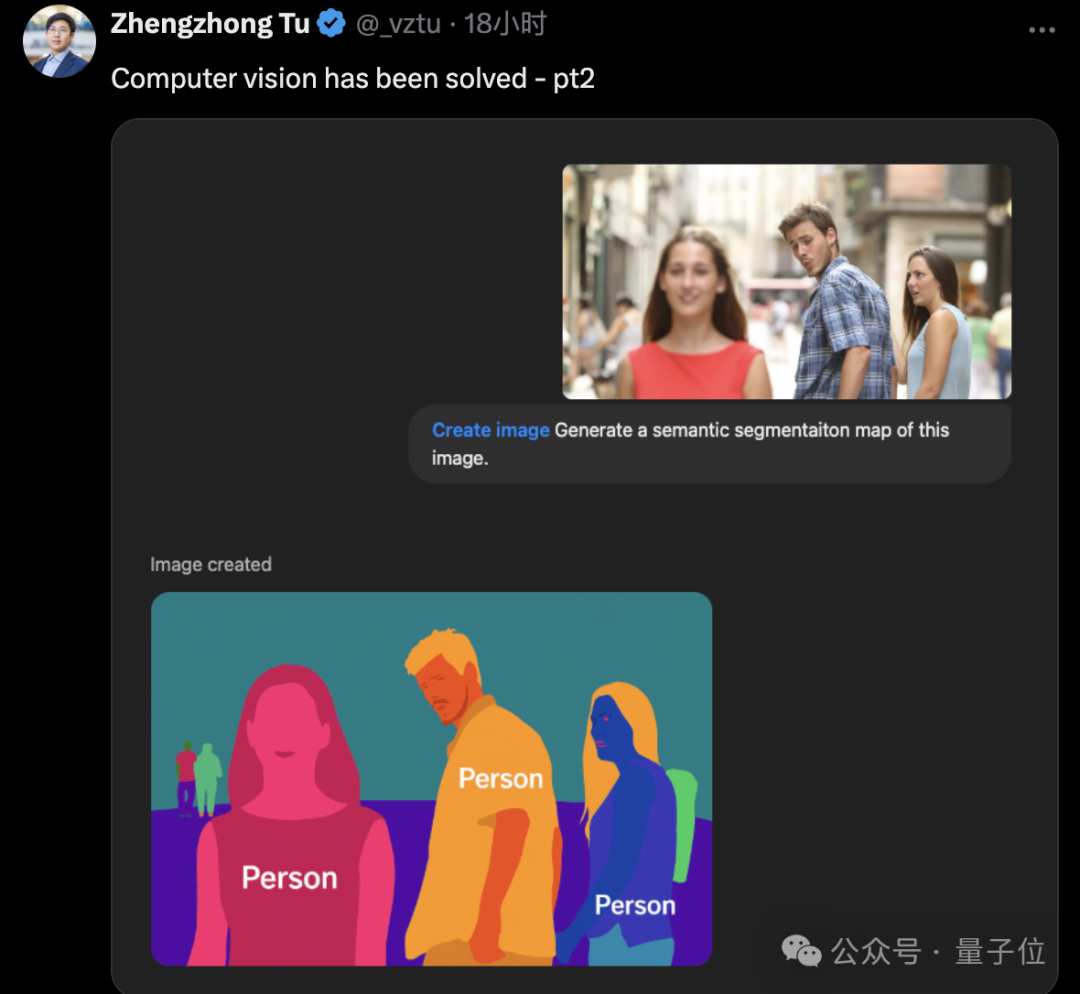The width and height of the screenshot is (1080, 994).
Task: Open the generated segmentation map image
Action: pyautogui.click(x=431, y=778)
